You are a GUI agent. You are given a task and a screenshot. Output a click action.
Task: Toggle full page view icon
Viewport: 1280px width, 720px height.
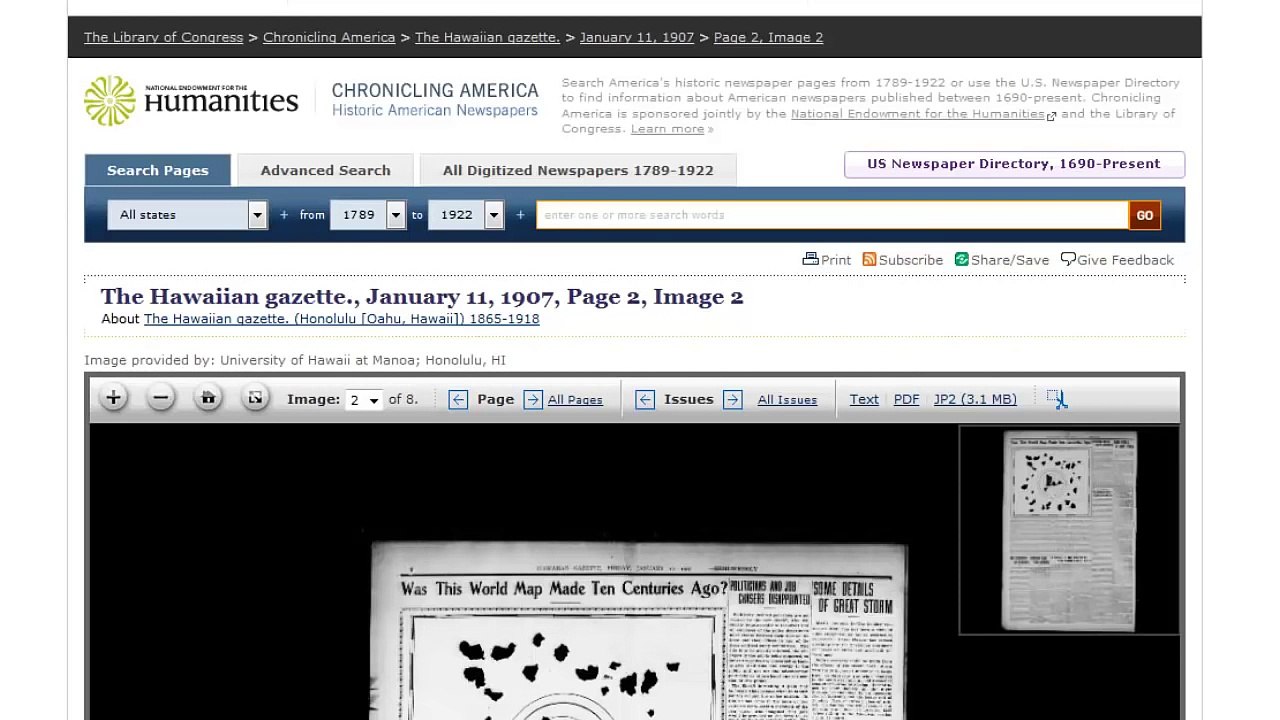255,398
